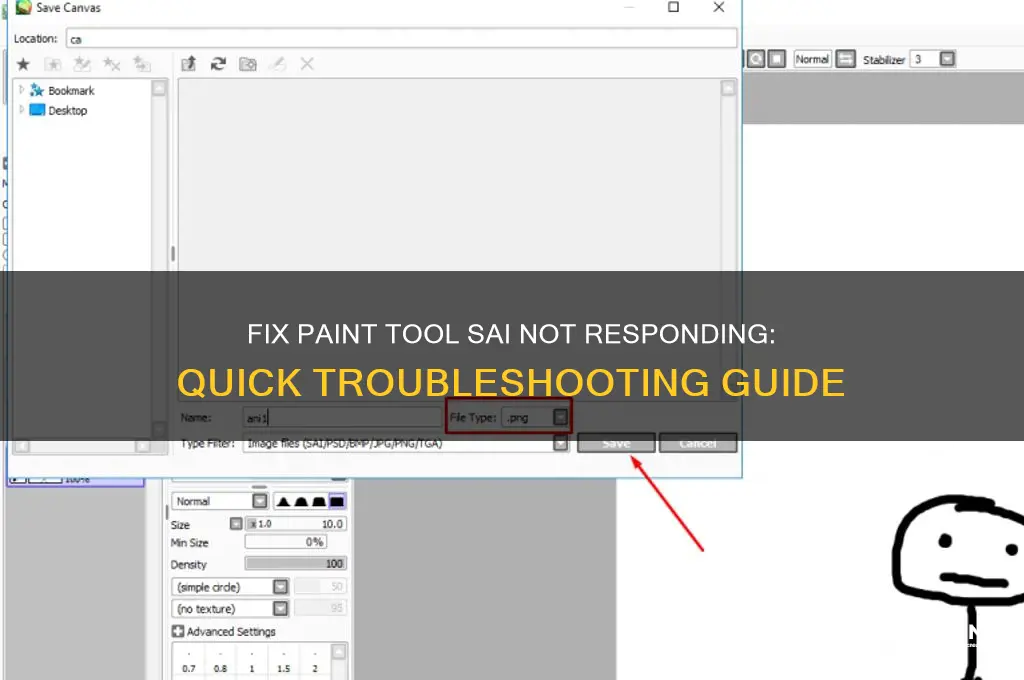Click the bookmark move icon beside star-X

142,64
